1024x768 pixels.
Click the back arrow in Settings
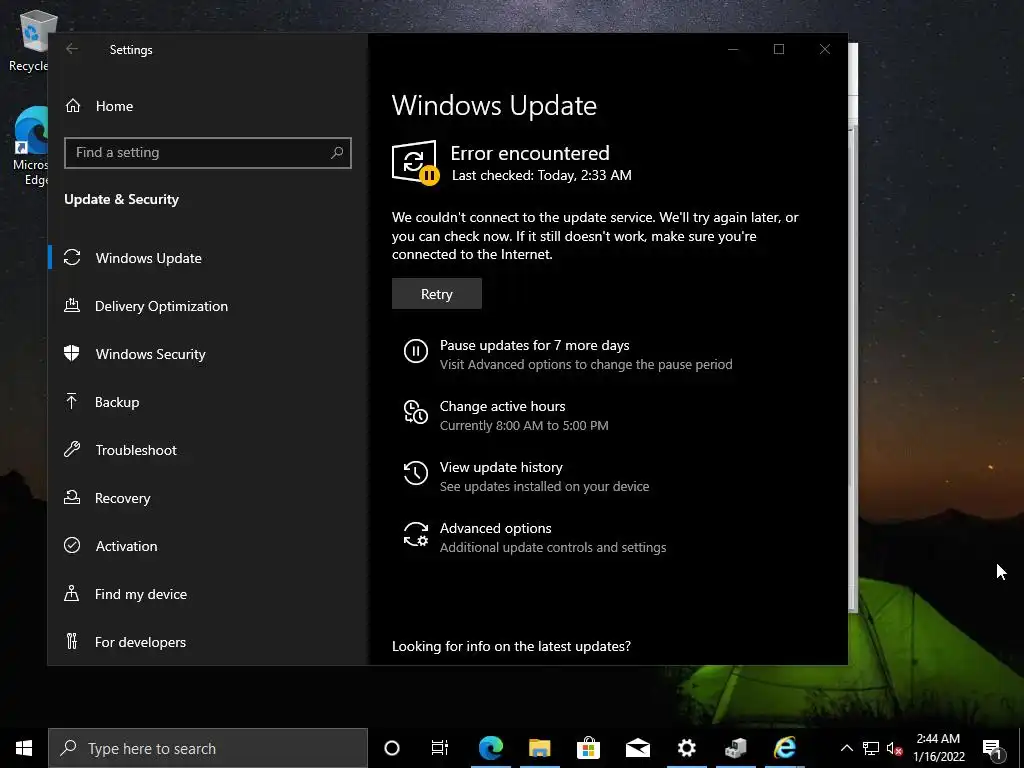72,49
